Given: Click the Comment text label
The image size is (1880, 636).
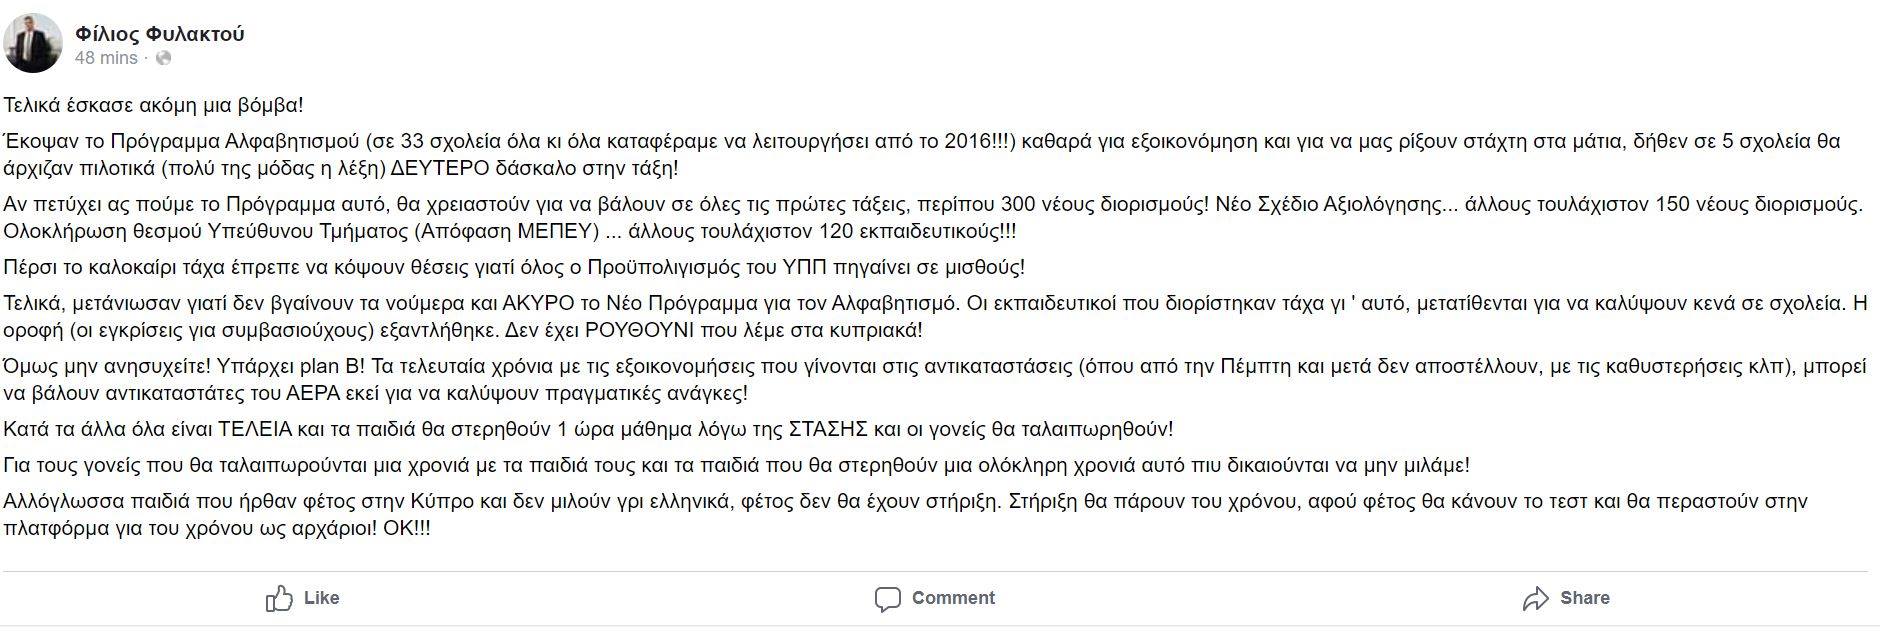Looking at the screenshot, I should tap(953, 598).
